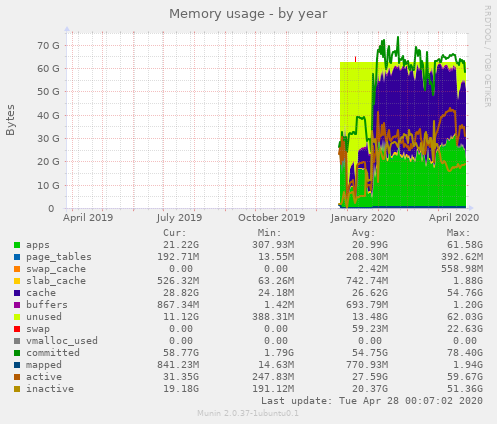Click the 'October 2019' x-axis label

271,218
